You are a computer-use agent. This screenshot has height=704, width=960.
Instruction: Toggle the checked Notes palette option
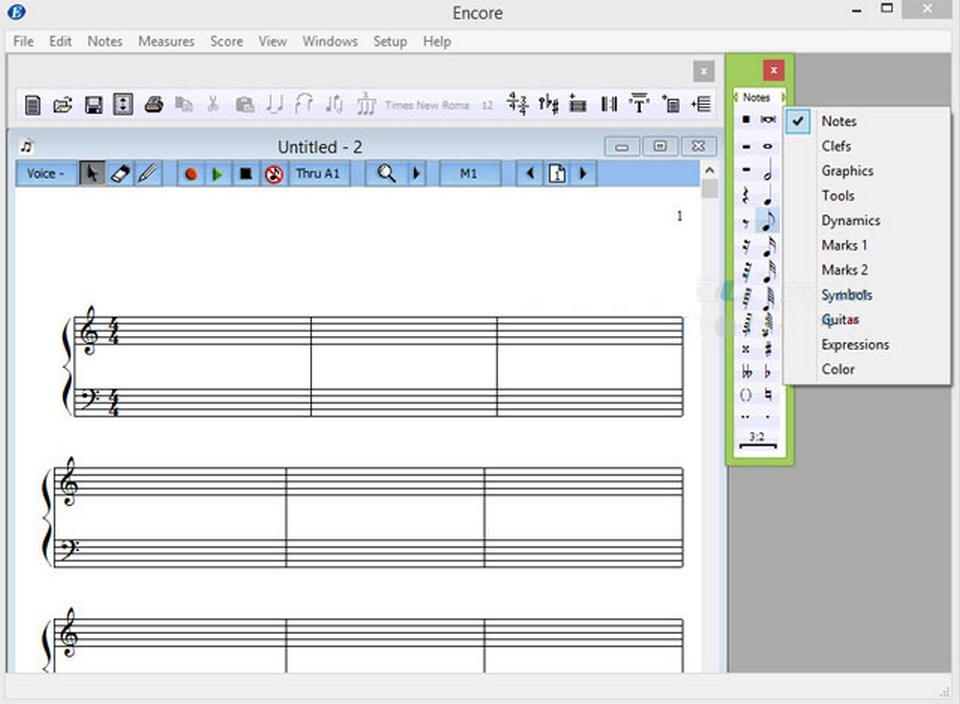[838, 121]
